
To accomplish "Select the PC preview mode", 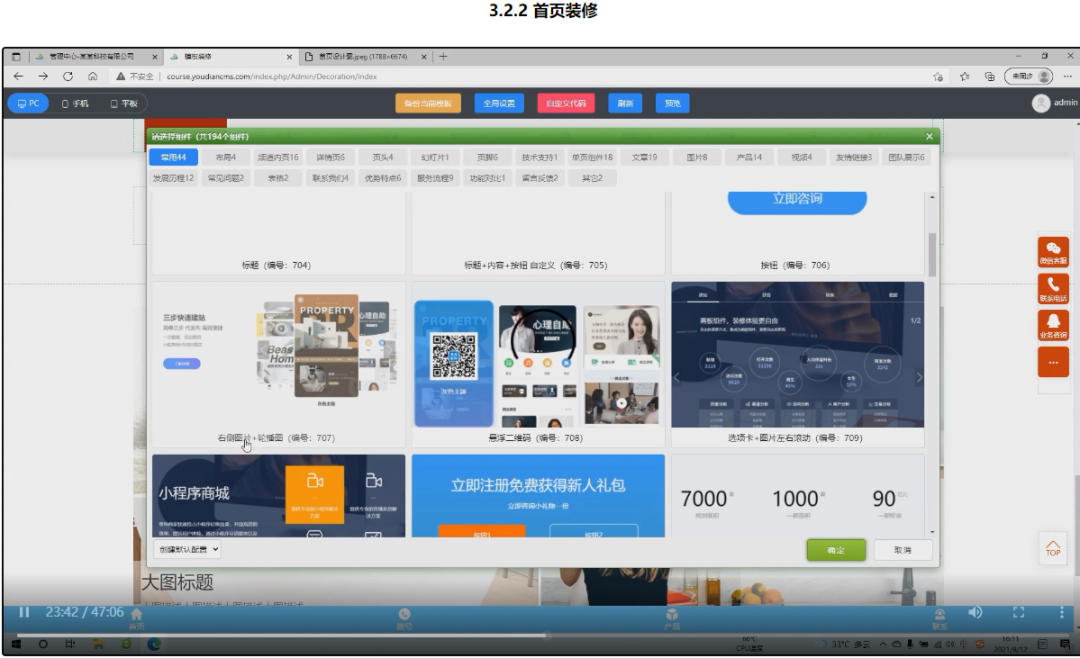I will [27, 102].
